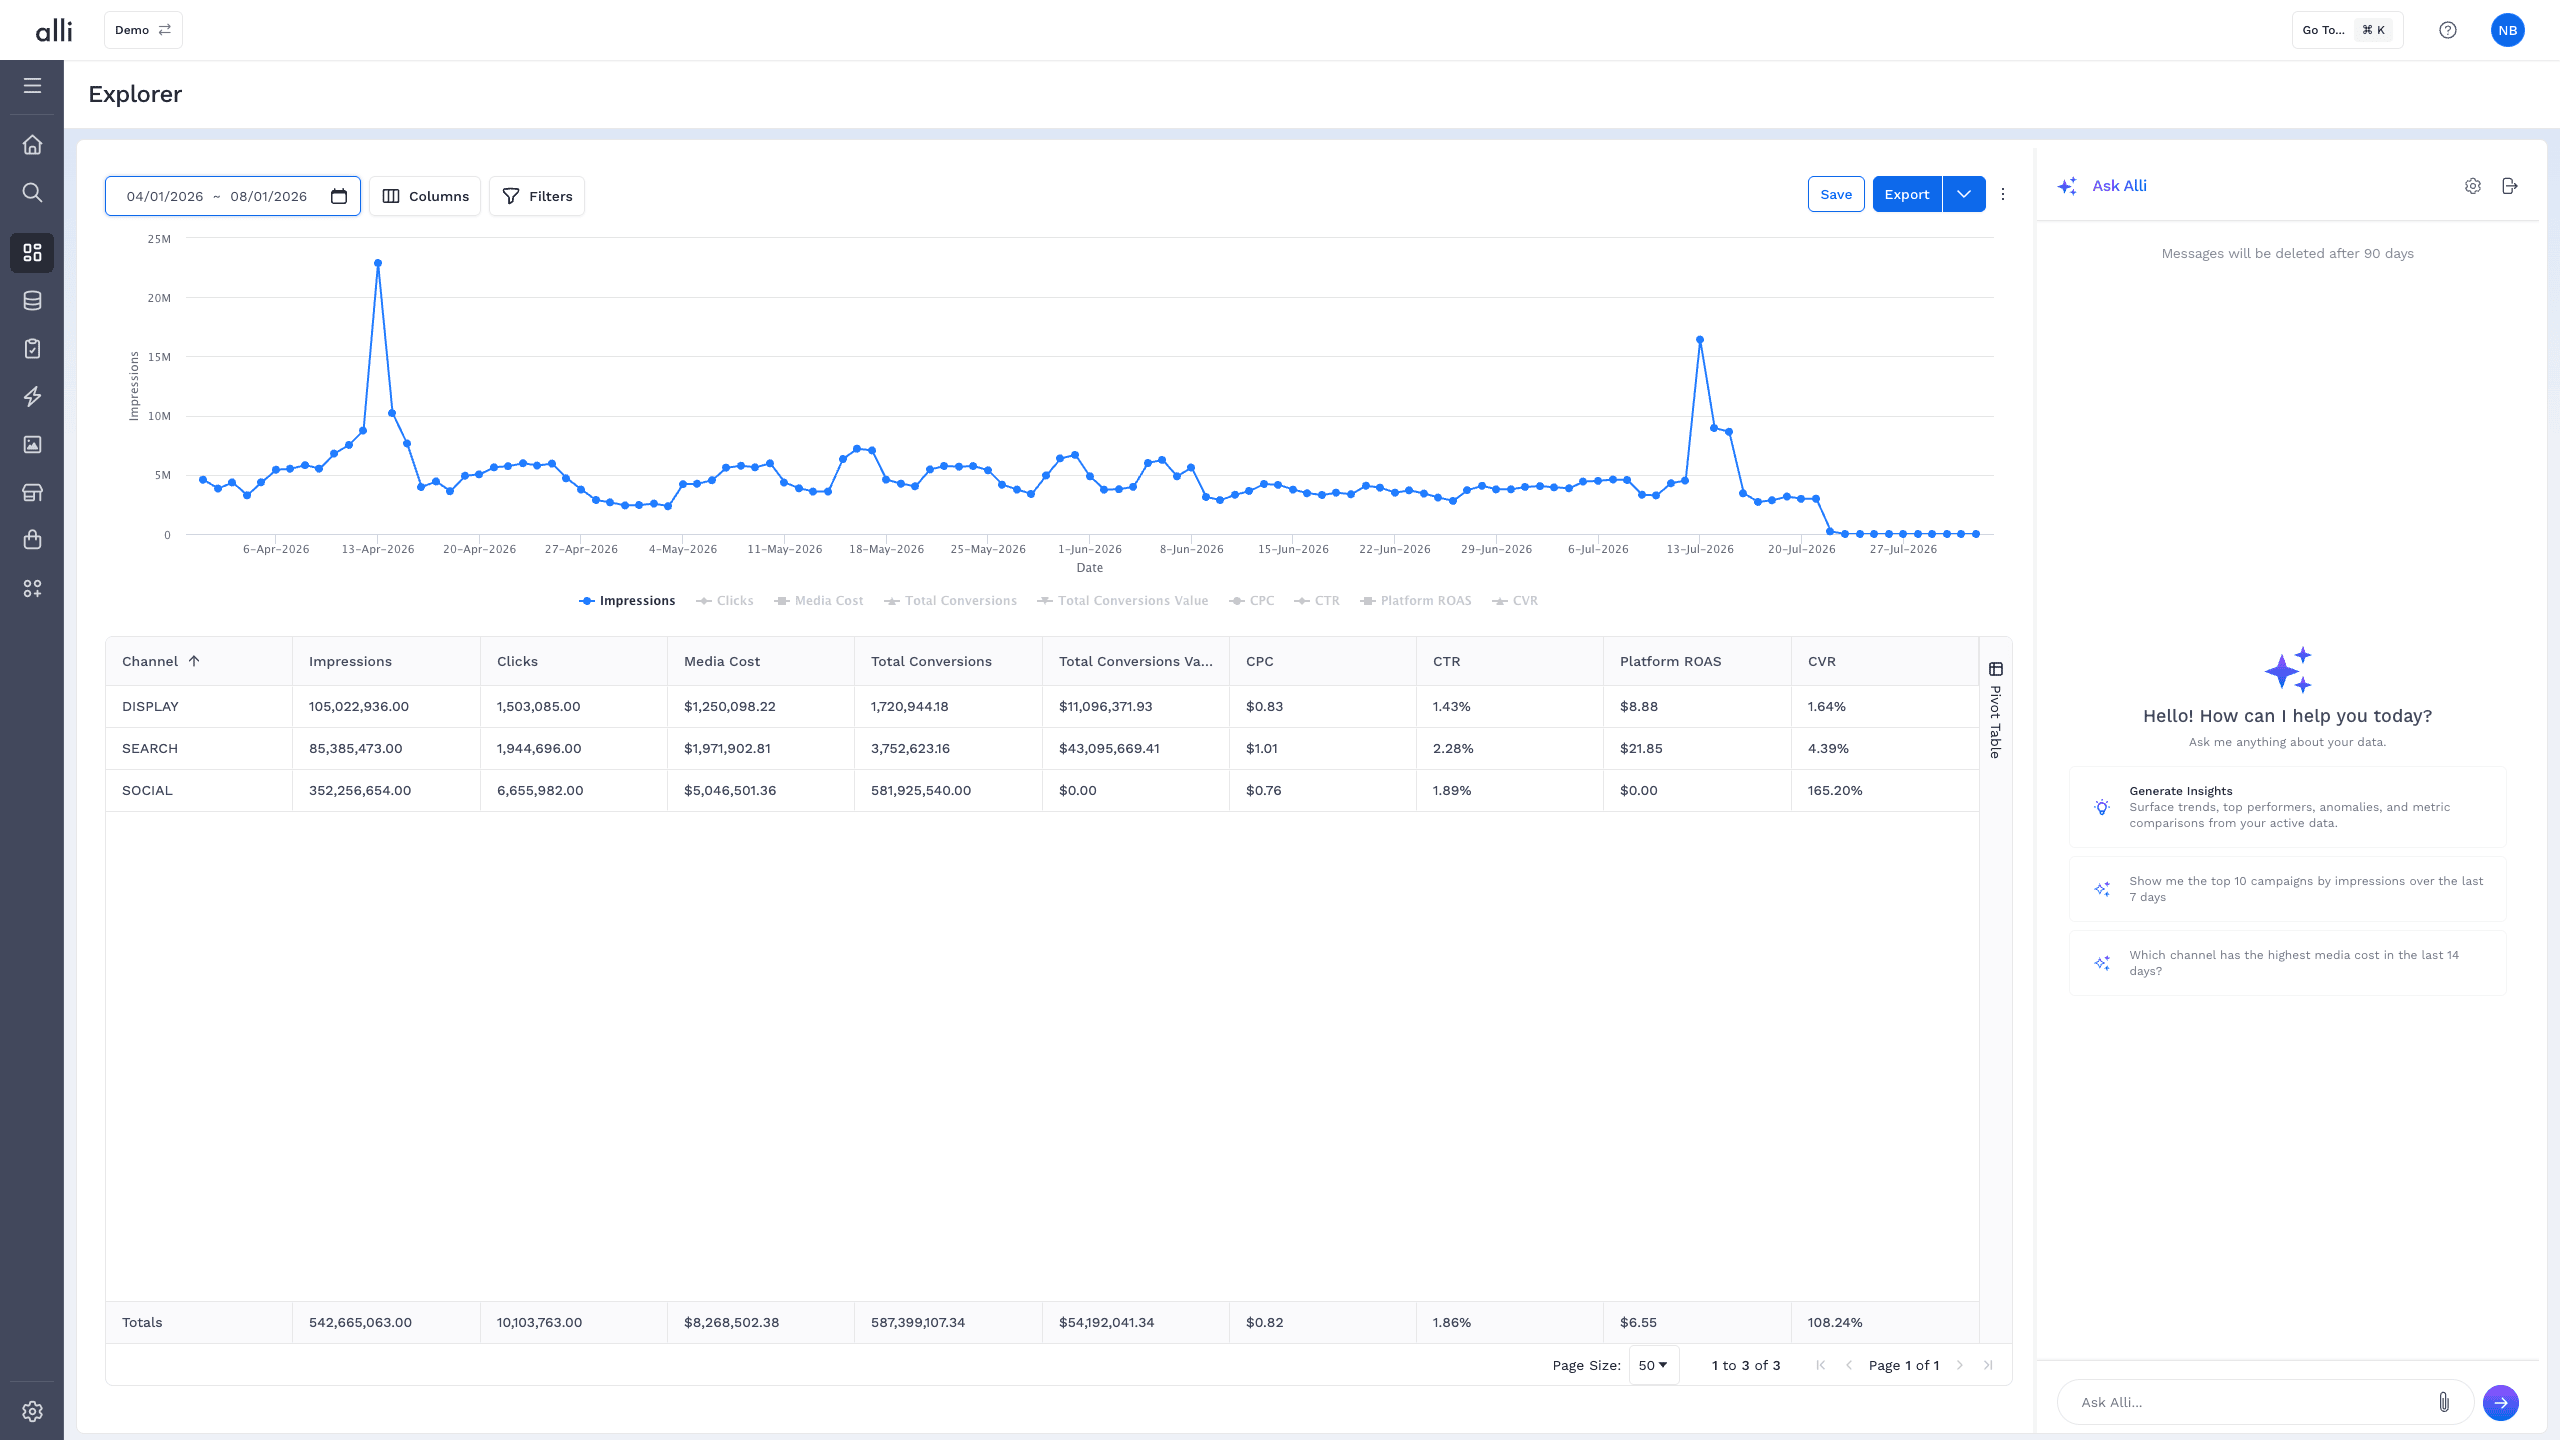Click the Export button
The height and width of the screenshot is (1440, 2560).
pos(1907,194)
